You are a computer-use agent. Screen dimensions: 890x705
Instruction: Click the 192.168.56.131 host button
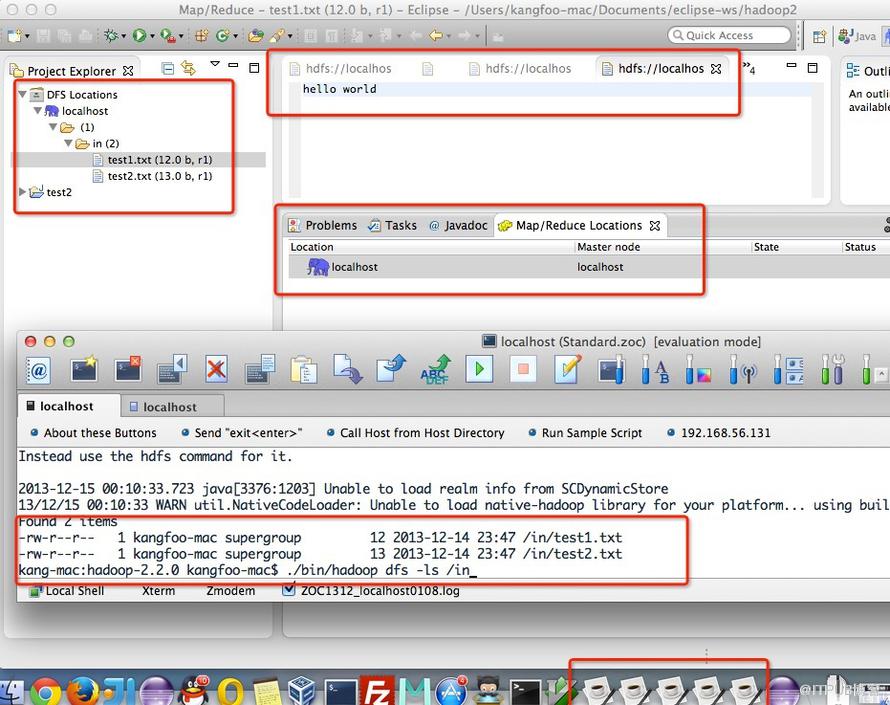[720, 433]
